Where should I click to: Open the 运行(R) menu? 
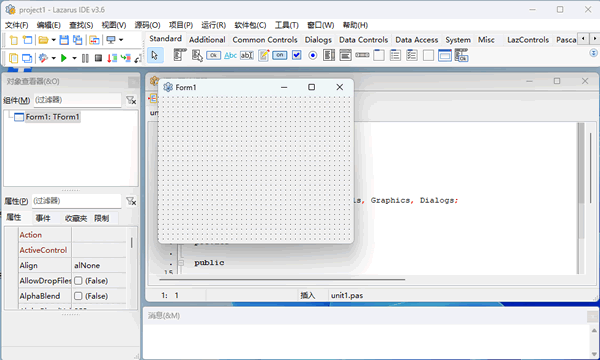tap(214, 25)
